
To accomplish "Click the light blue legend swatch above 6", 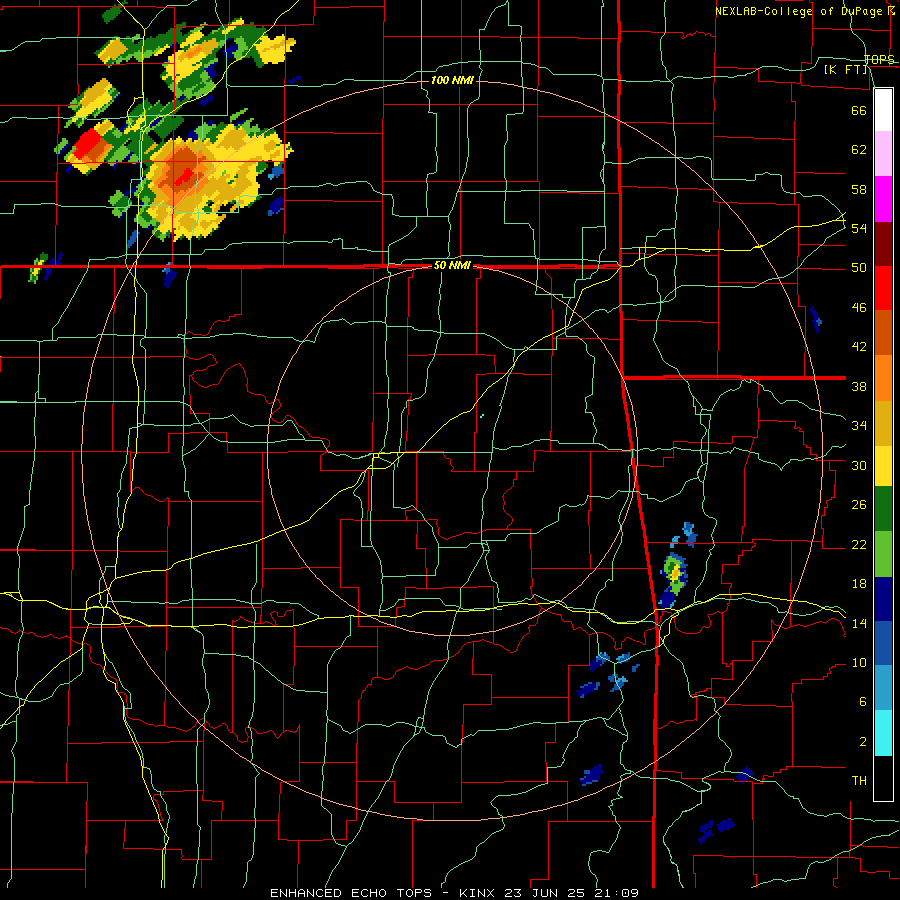I will pos(883,688).
